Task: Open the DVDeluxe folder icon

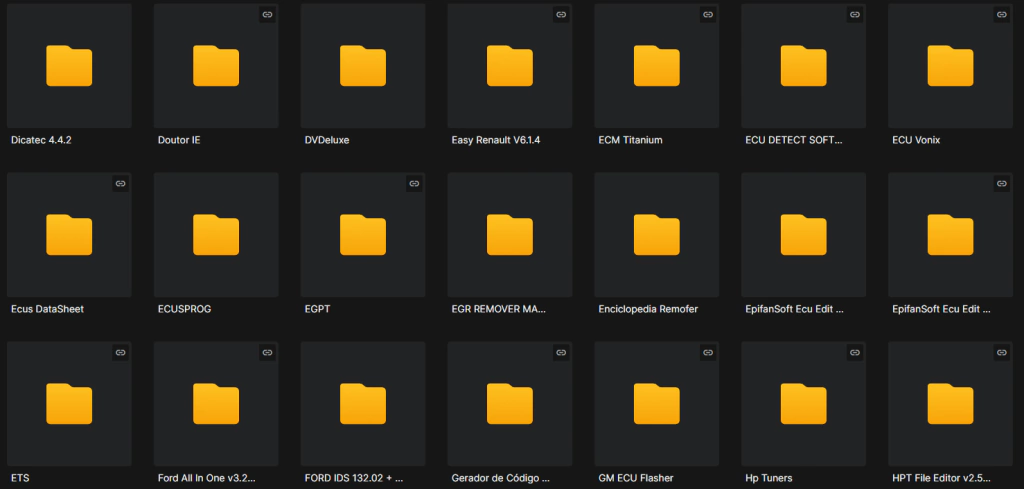Action: coord(363,66)
